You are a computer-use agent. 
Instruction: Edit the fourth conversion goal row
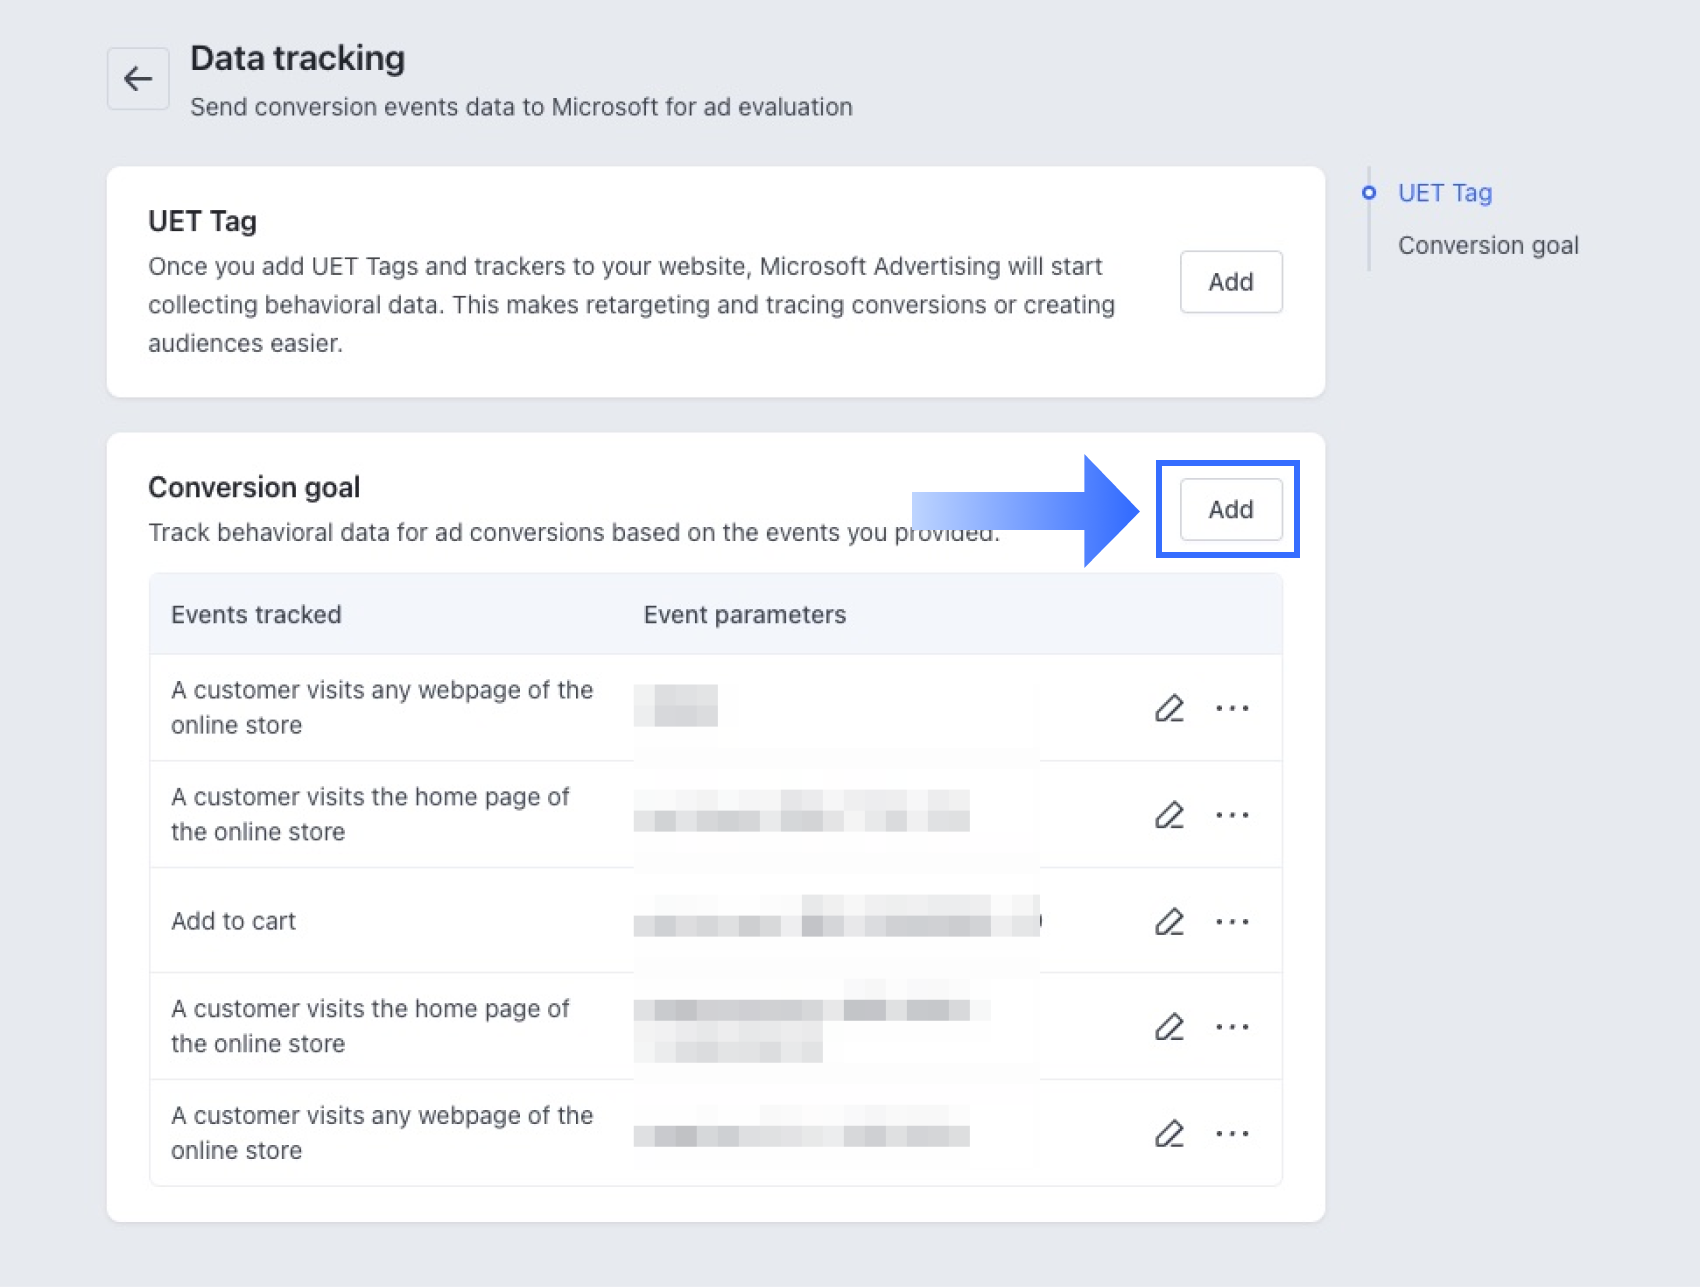[x=1169, y=1027]
